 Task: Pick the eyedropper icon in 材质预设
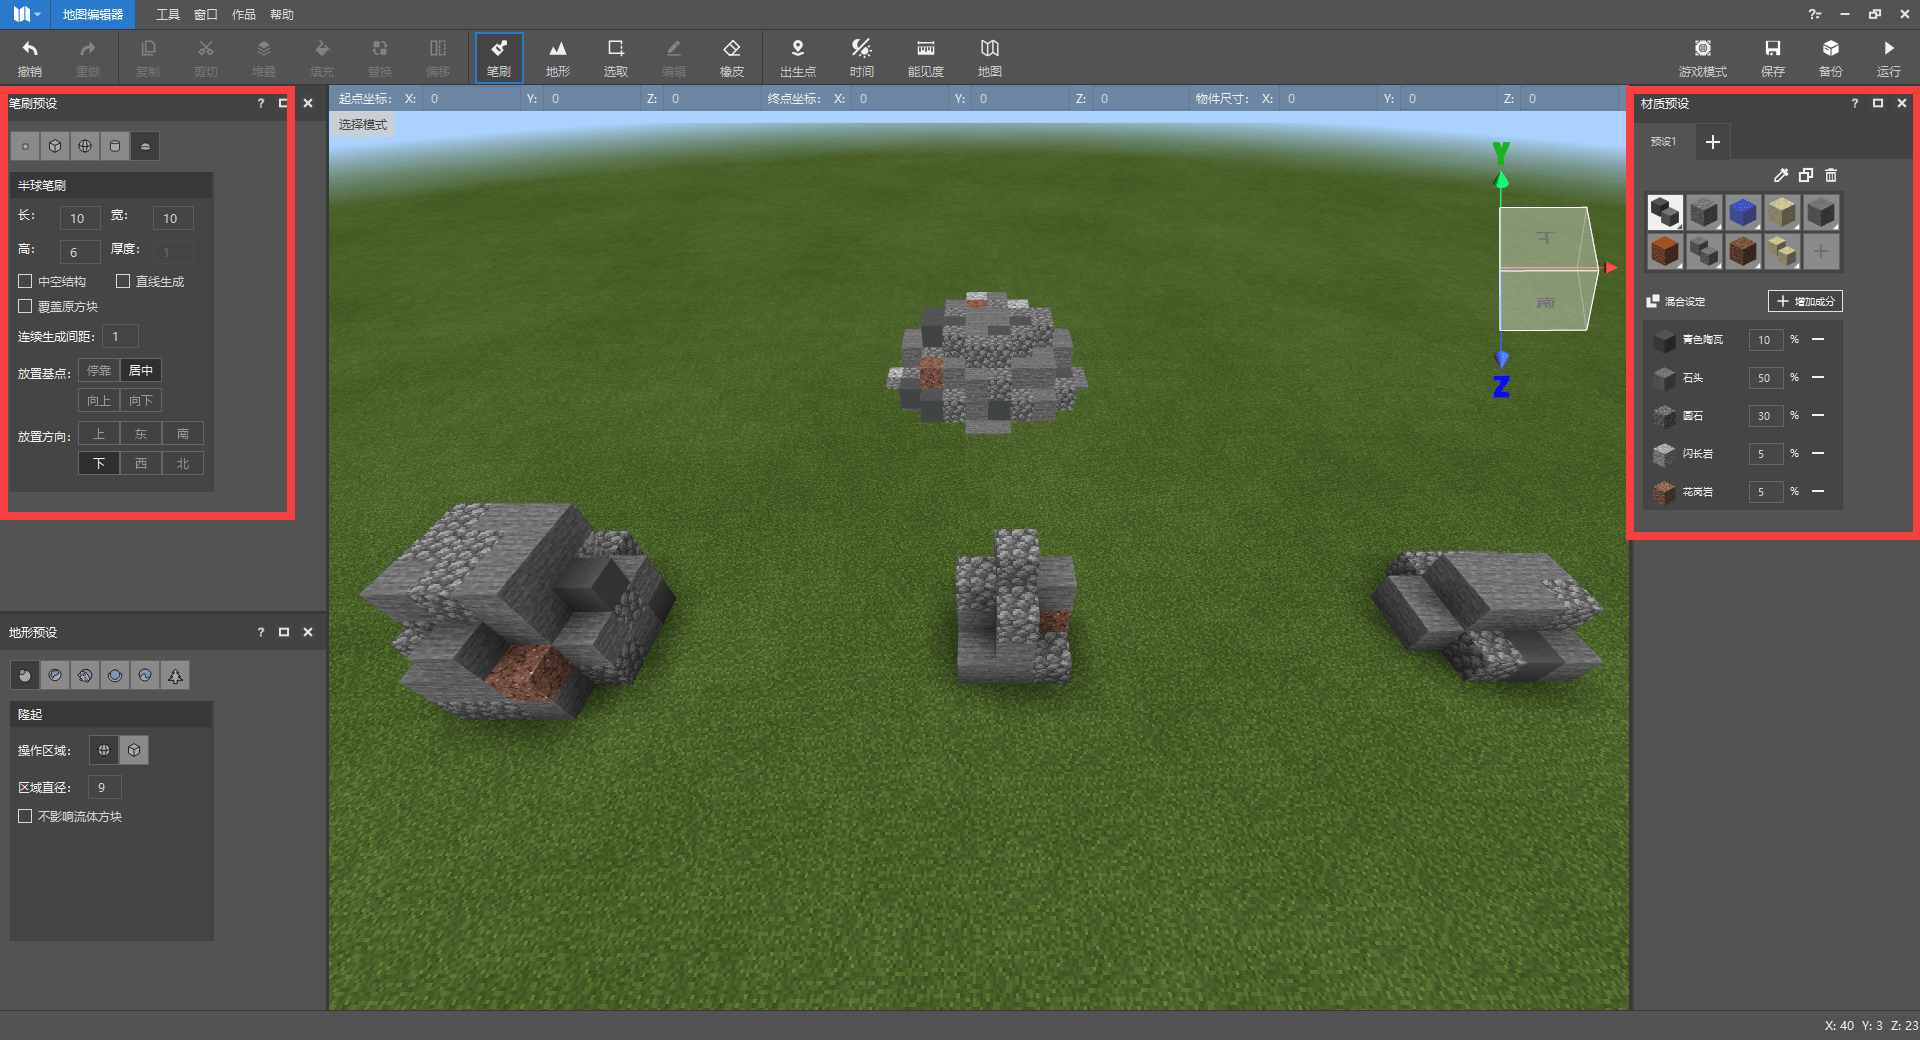[x=1780, y=175]
